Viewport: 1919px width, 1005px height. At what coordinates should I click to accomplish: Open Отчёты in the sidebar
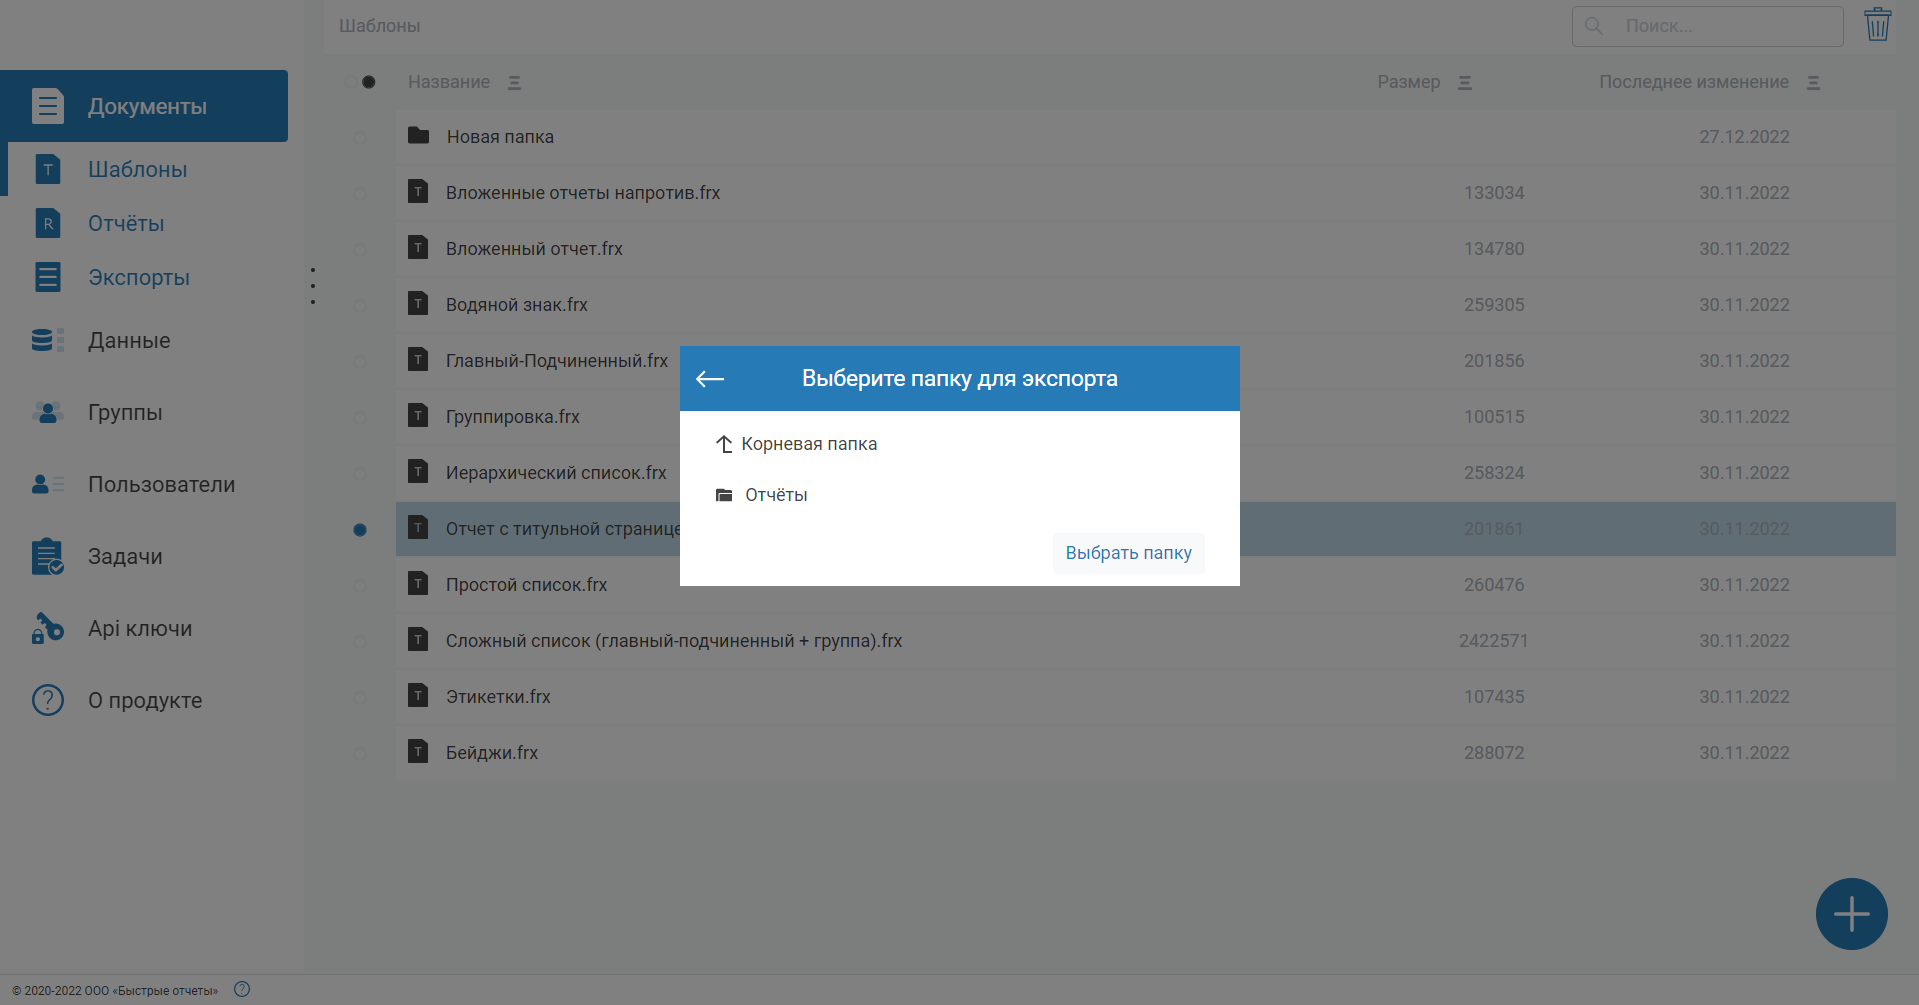point(126,224)
